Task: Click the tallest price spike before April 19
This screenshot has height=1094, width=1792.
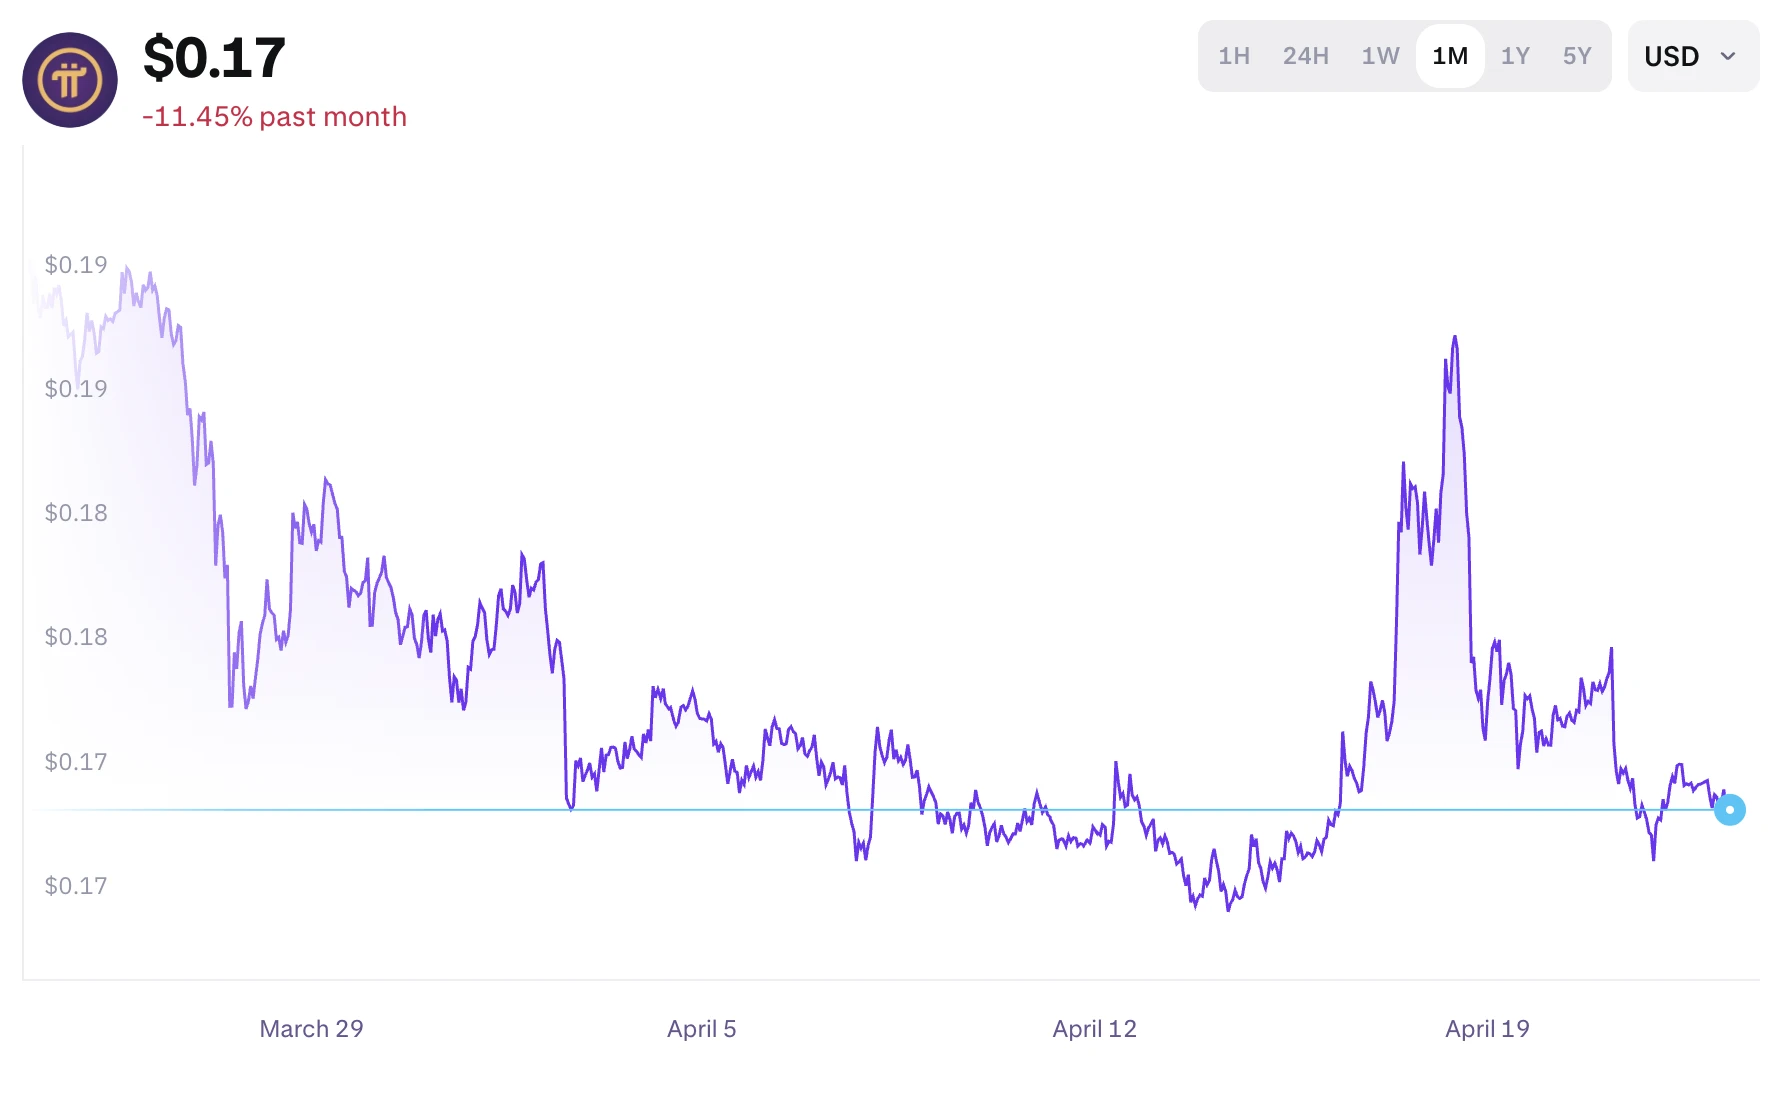Action: [x=1454, y=338]
